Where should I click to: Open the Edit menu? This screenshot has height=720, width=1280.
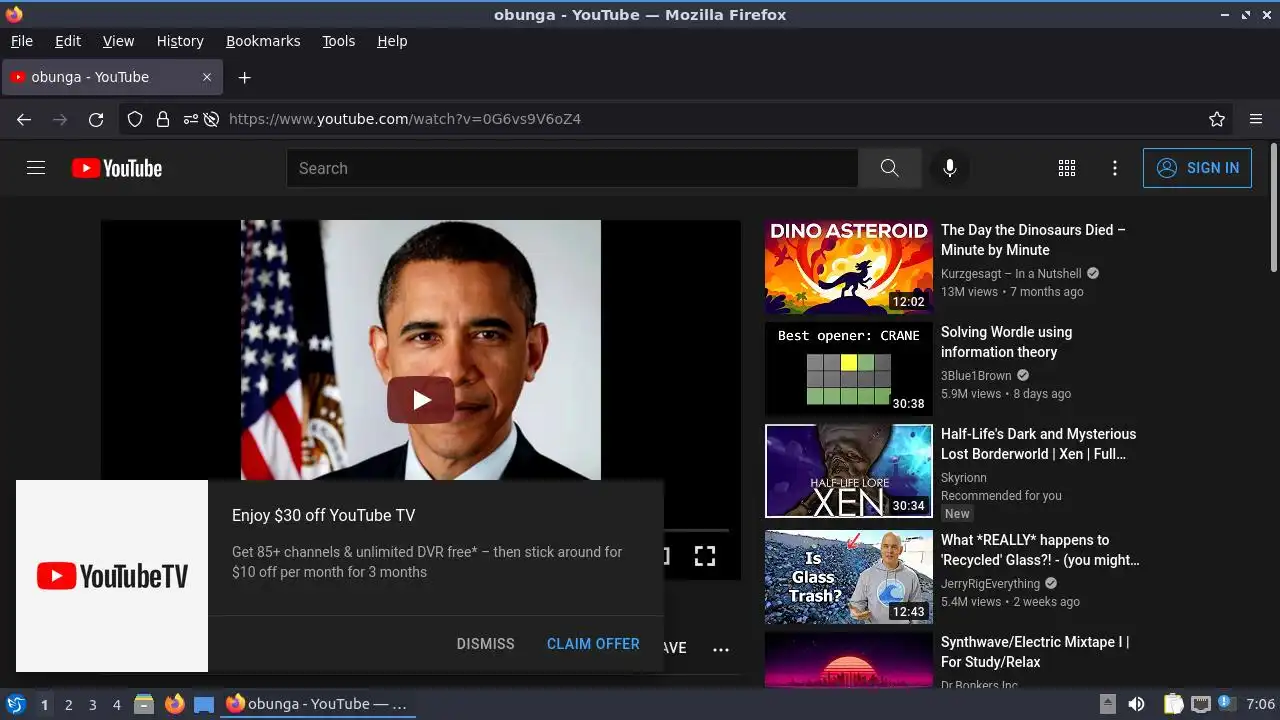[68, 41]
